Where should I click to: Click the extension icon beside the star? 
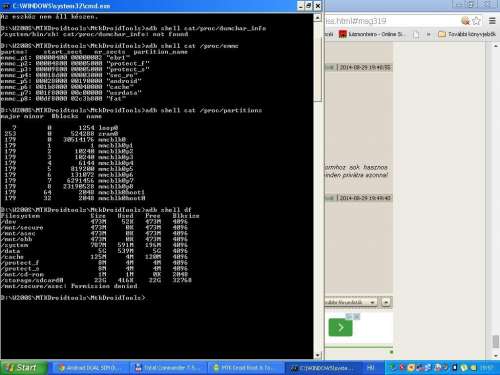point(465,21)
